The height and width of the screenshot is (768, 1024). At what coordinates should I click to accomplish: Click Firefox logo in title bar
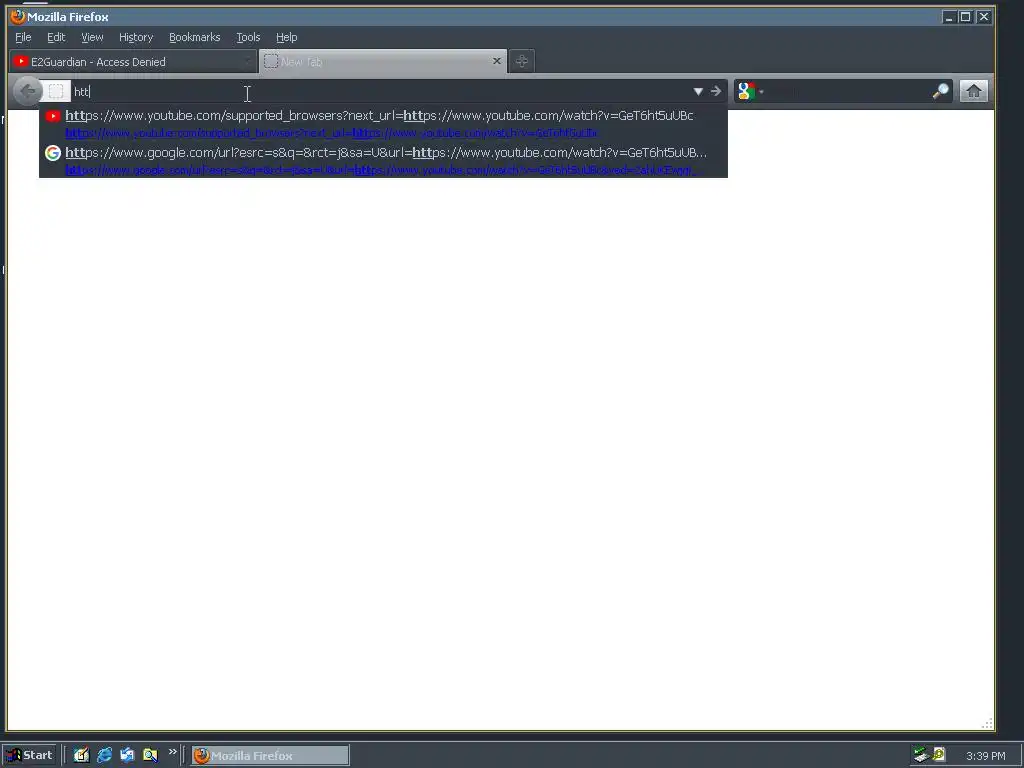click(18, 16)
